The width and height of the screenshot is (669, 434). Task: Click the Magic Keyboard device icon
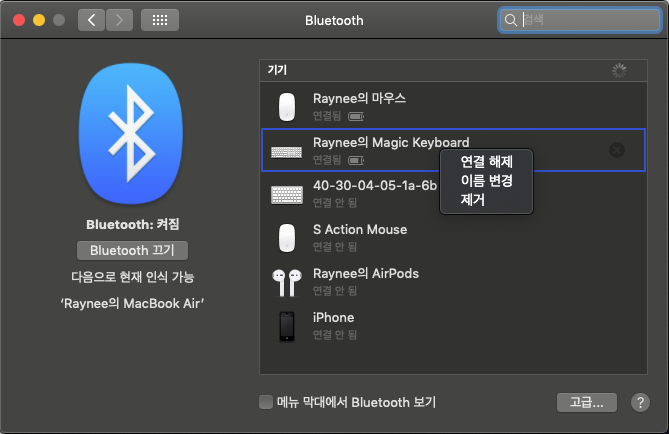(x=287, y=152)
